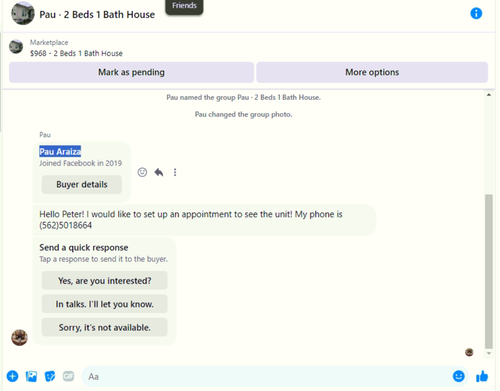View Buyer details
The width and height of the screenshot is (500, 391).
(82, 184)
